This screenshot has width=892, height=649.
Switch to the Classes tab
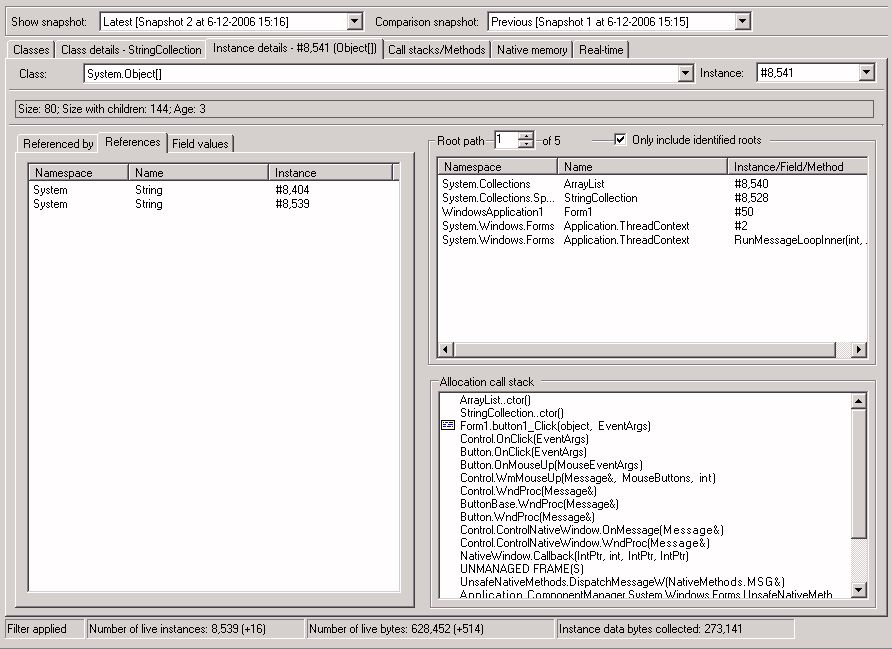click(31, 50)
